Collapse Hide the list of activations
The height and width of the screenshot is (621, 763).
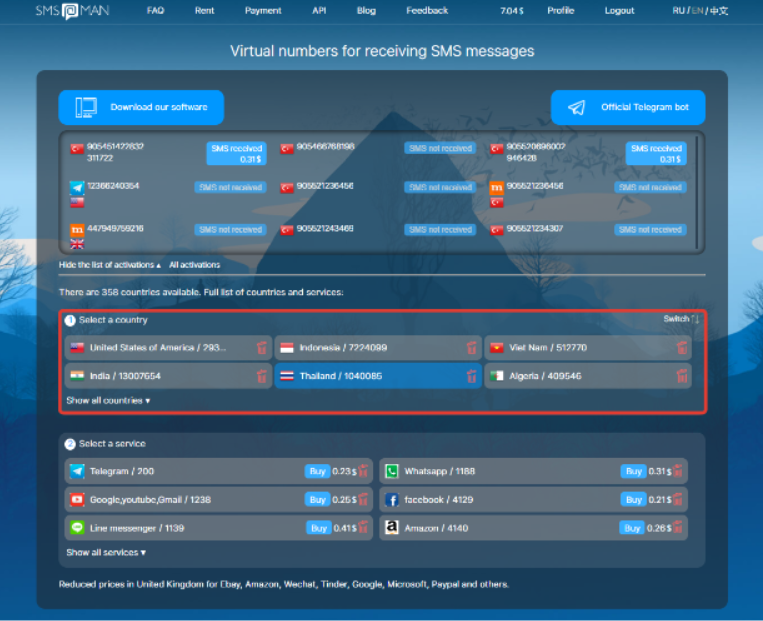(x=109, y=265)
